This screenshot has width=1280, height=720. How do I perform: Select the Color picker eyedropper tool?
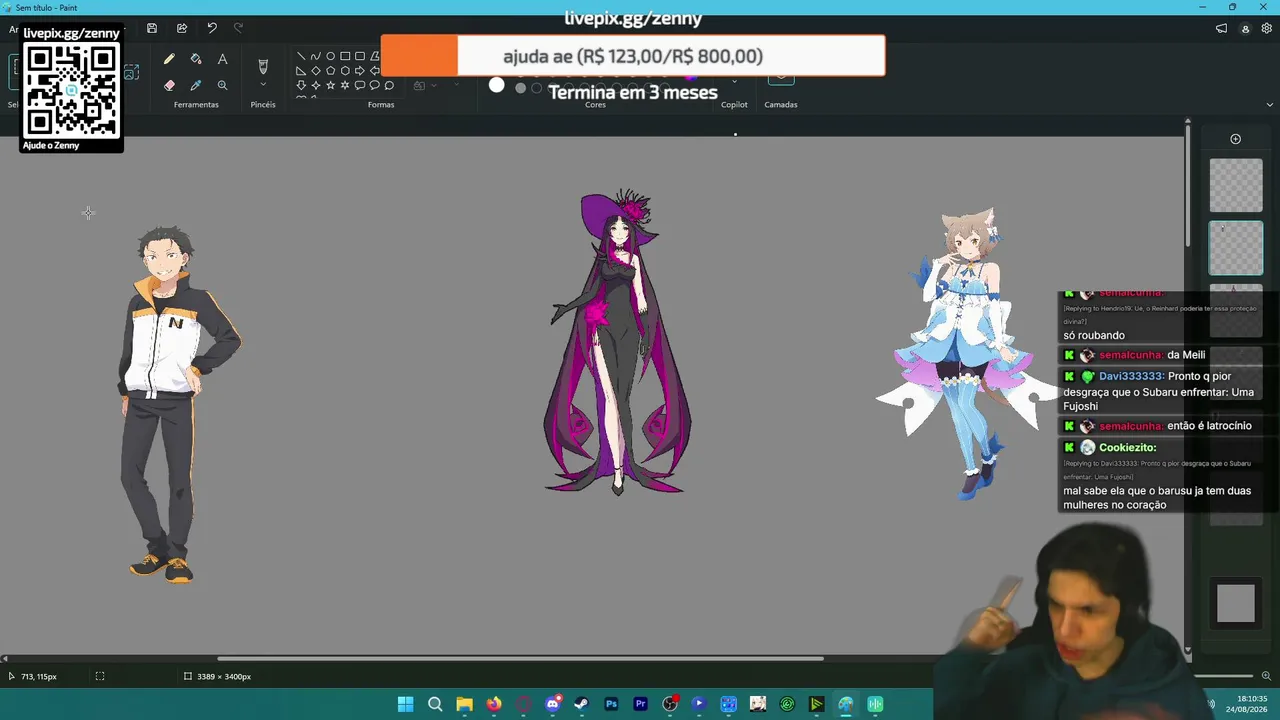click(x=196, y=86)
